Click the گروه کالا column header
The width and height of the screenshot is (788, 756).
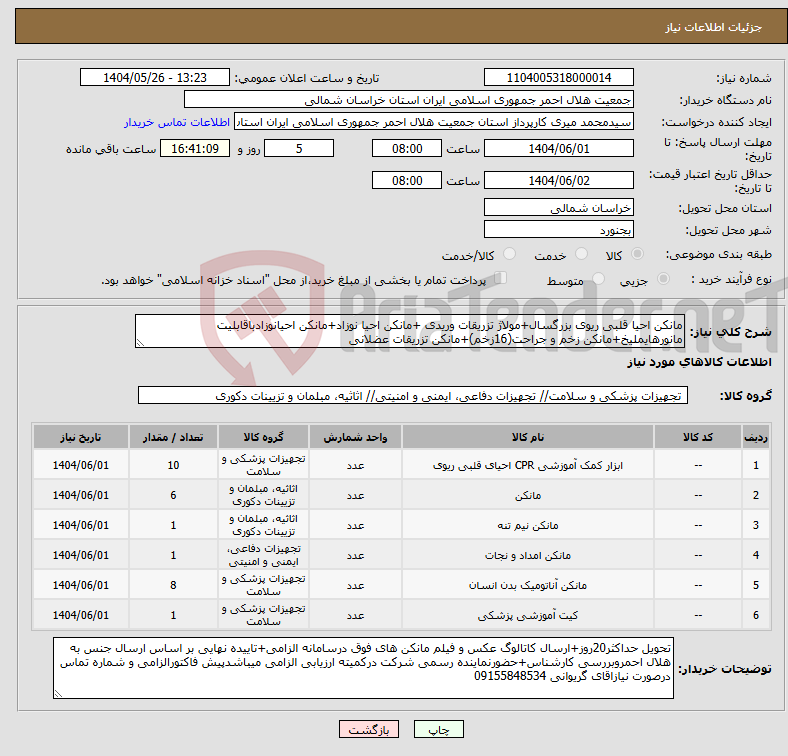[263, 437]
